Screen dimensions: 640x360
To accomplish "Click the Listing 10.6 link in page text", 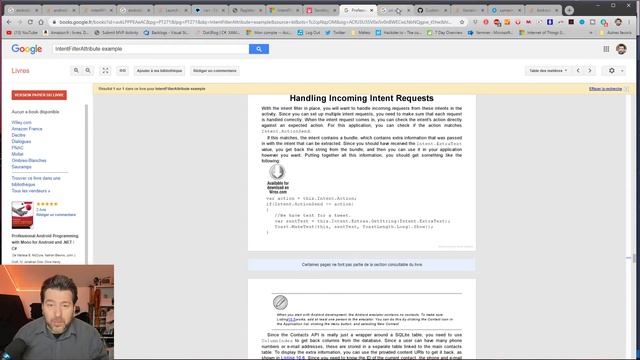I will [x=293, y=358].
